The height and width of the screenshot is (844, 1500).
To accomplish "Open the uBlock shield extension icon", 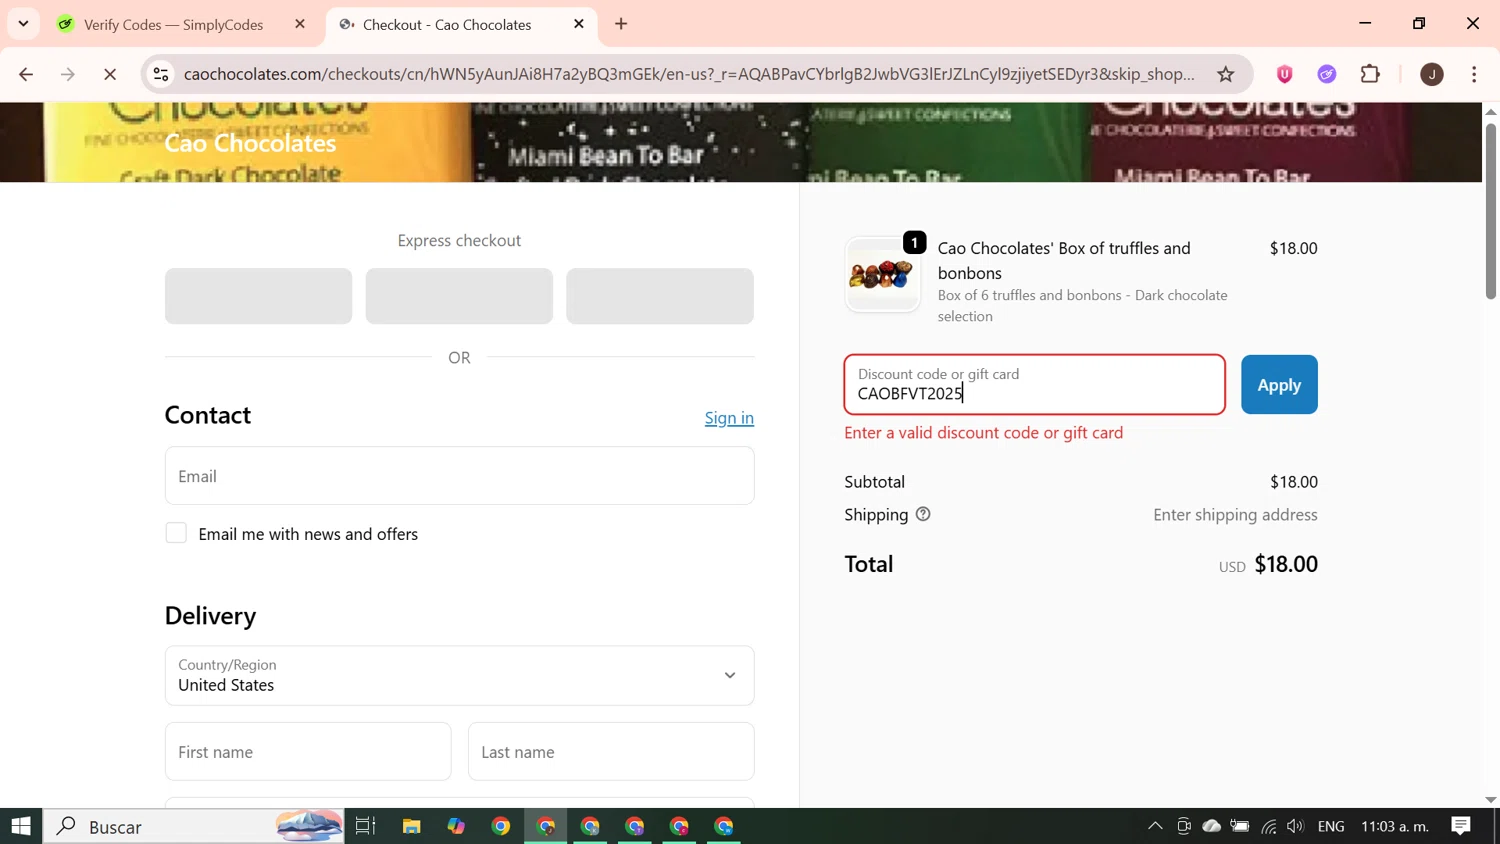I will pyautogui.click(x=1285, y=74).
